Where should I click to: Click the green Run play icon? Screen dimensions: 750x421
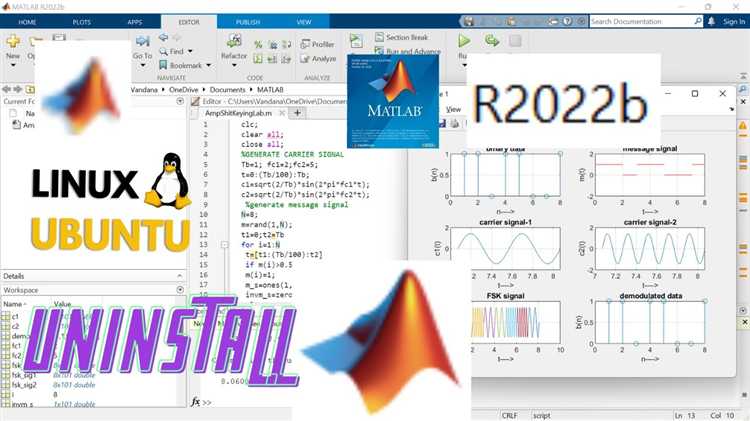pyautogui.click(x=464, y=41)
